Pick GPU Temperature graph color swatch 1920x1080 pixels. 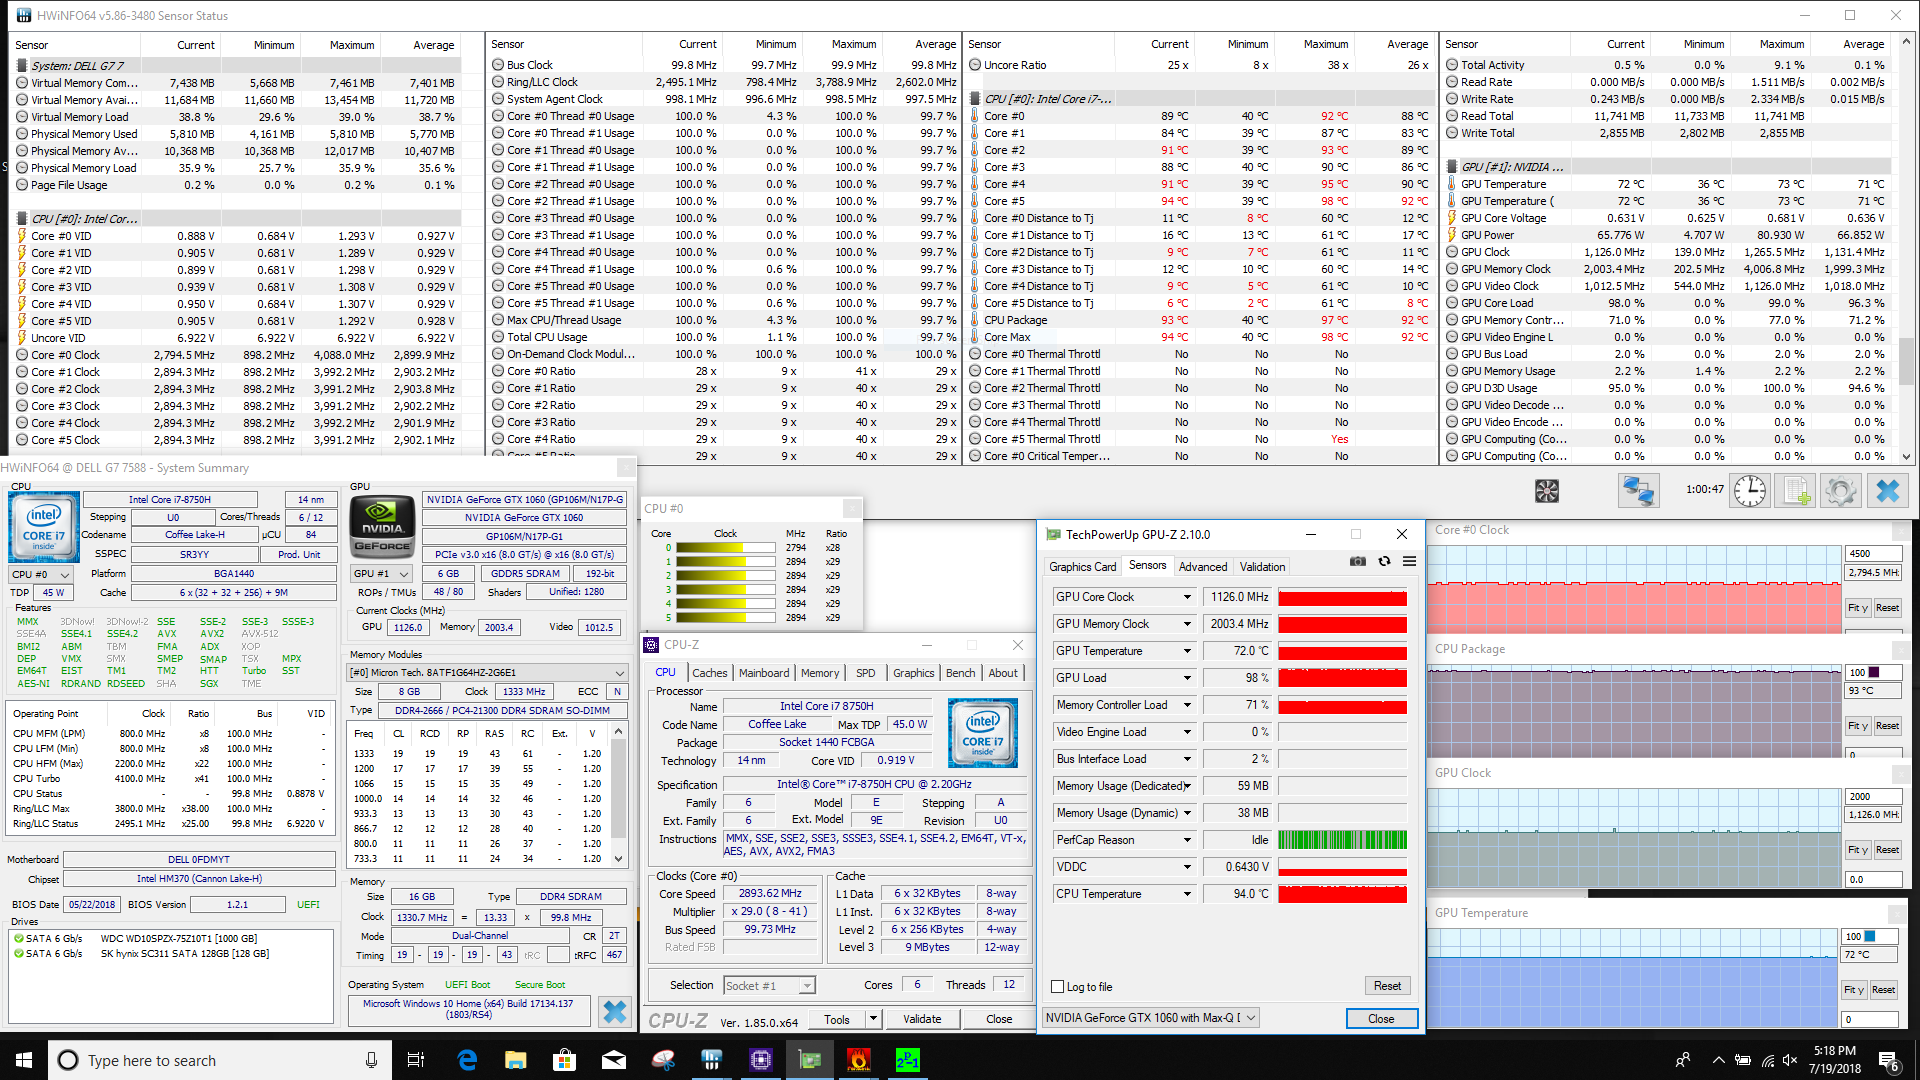point(1870,937)
